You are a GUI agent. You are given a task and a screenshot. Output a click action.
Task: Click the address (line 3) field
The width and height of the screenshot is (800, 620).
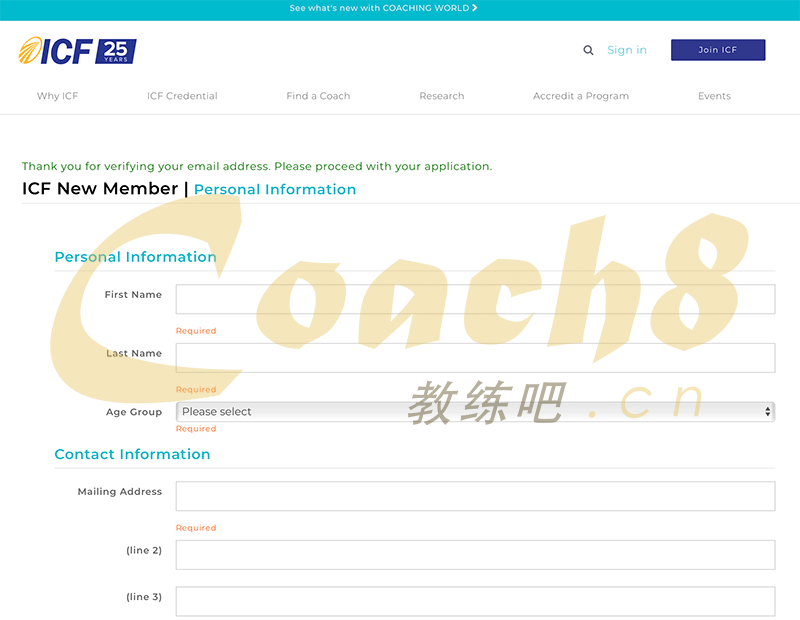(x=475, y=601)
